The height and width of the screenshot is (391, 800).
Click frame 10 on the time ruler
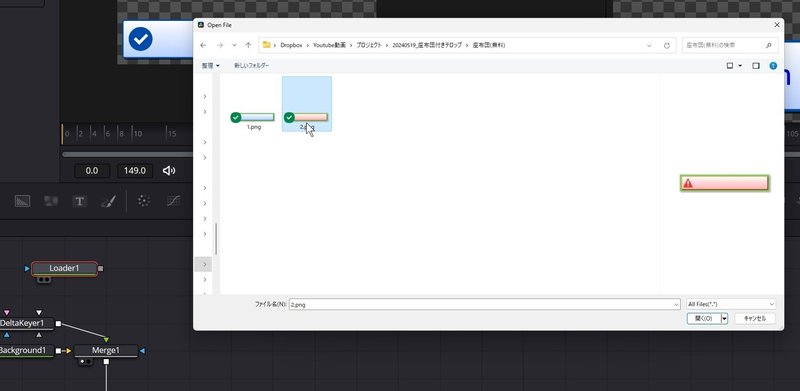137,134
